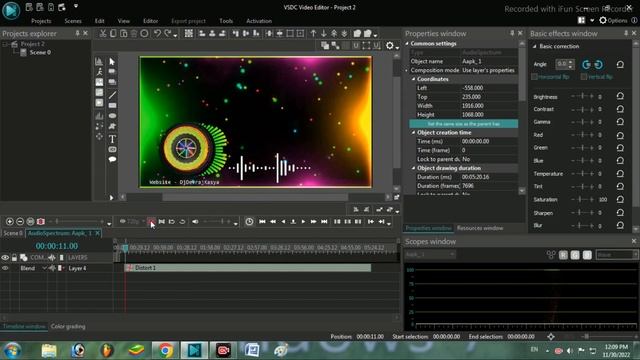640x360 pixels.
Task: Click the timeline zoom out minus icon
Action: [x=20, y=222]
